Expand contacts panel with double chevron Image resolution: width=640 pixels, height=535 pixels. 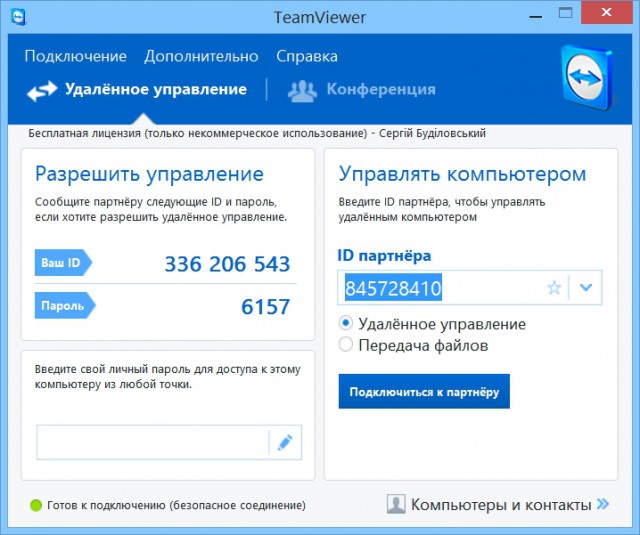602,504
